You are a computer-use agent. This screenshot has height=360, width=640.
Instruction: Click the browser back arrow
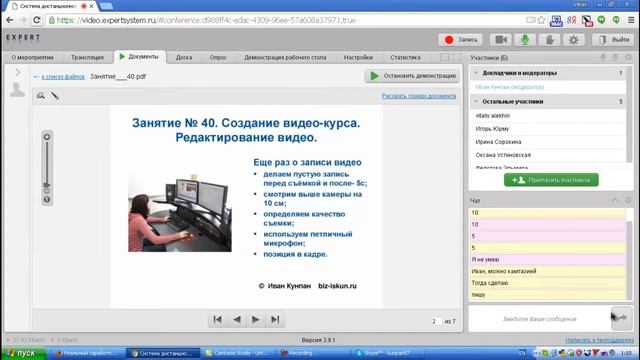pyautogui.click(x=10, y=20)
